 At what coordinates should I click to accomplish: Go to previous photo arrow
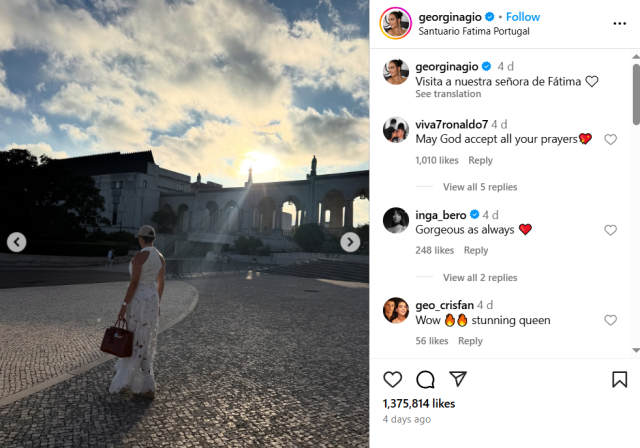[x=17, y=242]
